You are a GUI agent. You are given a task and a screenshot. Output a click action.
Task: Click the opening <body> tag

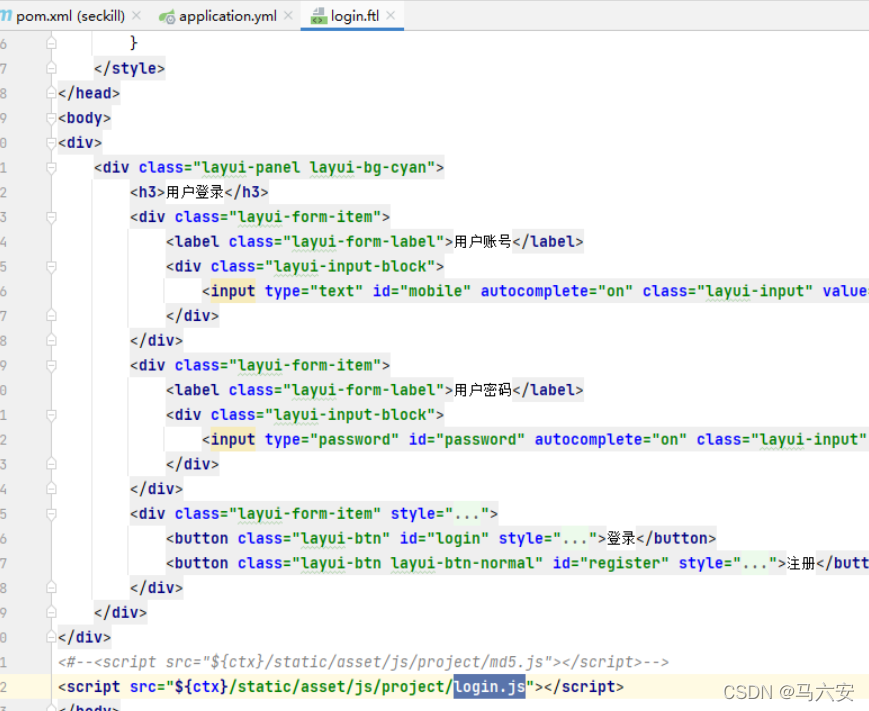84,118
